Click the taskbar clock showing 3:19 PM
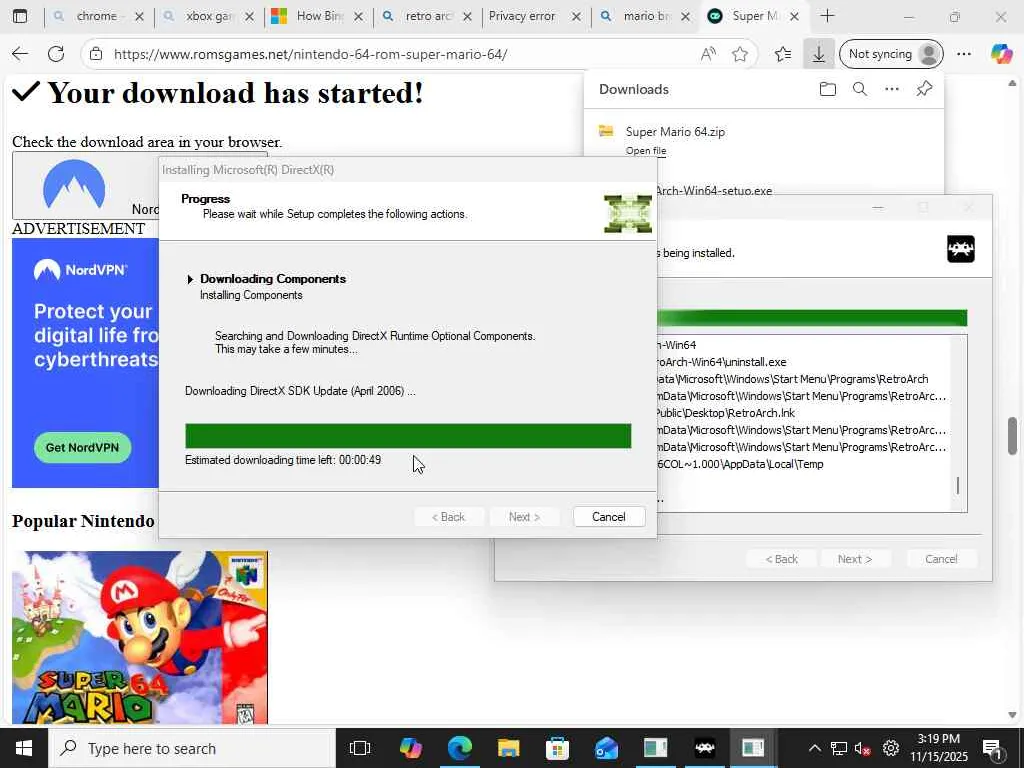 (x=938, y=748)
